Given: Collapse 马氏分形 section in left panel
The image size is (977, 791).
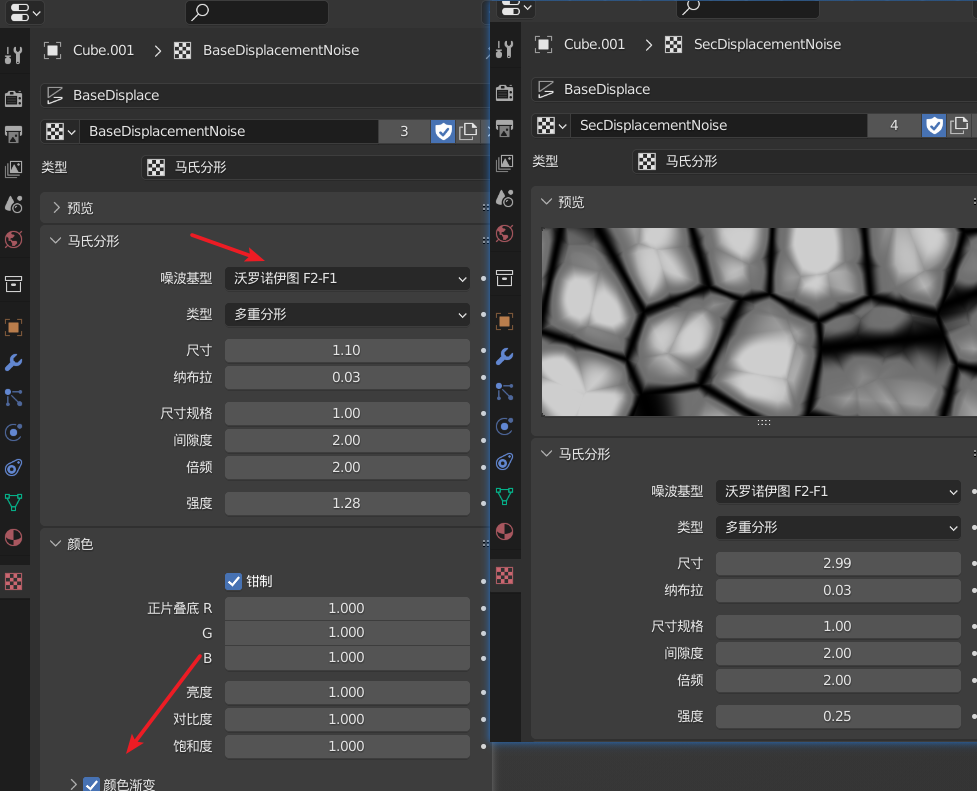Looking at the screenshot, I should (55, 241).
